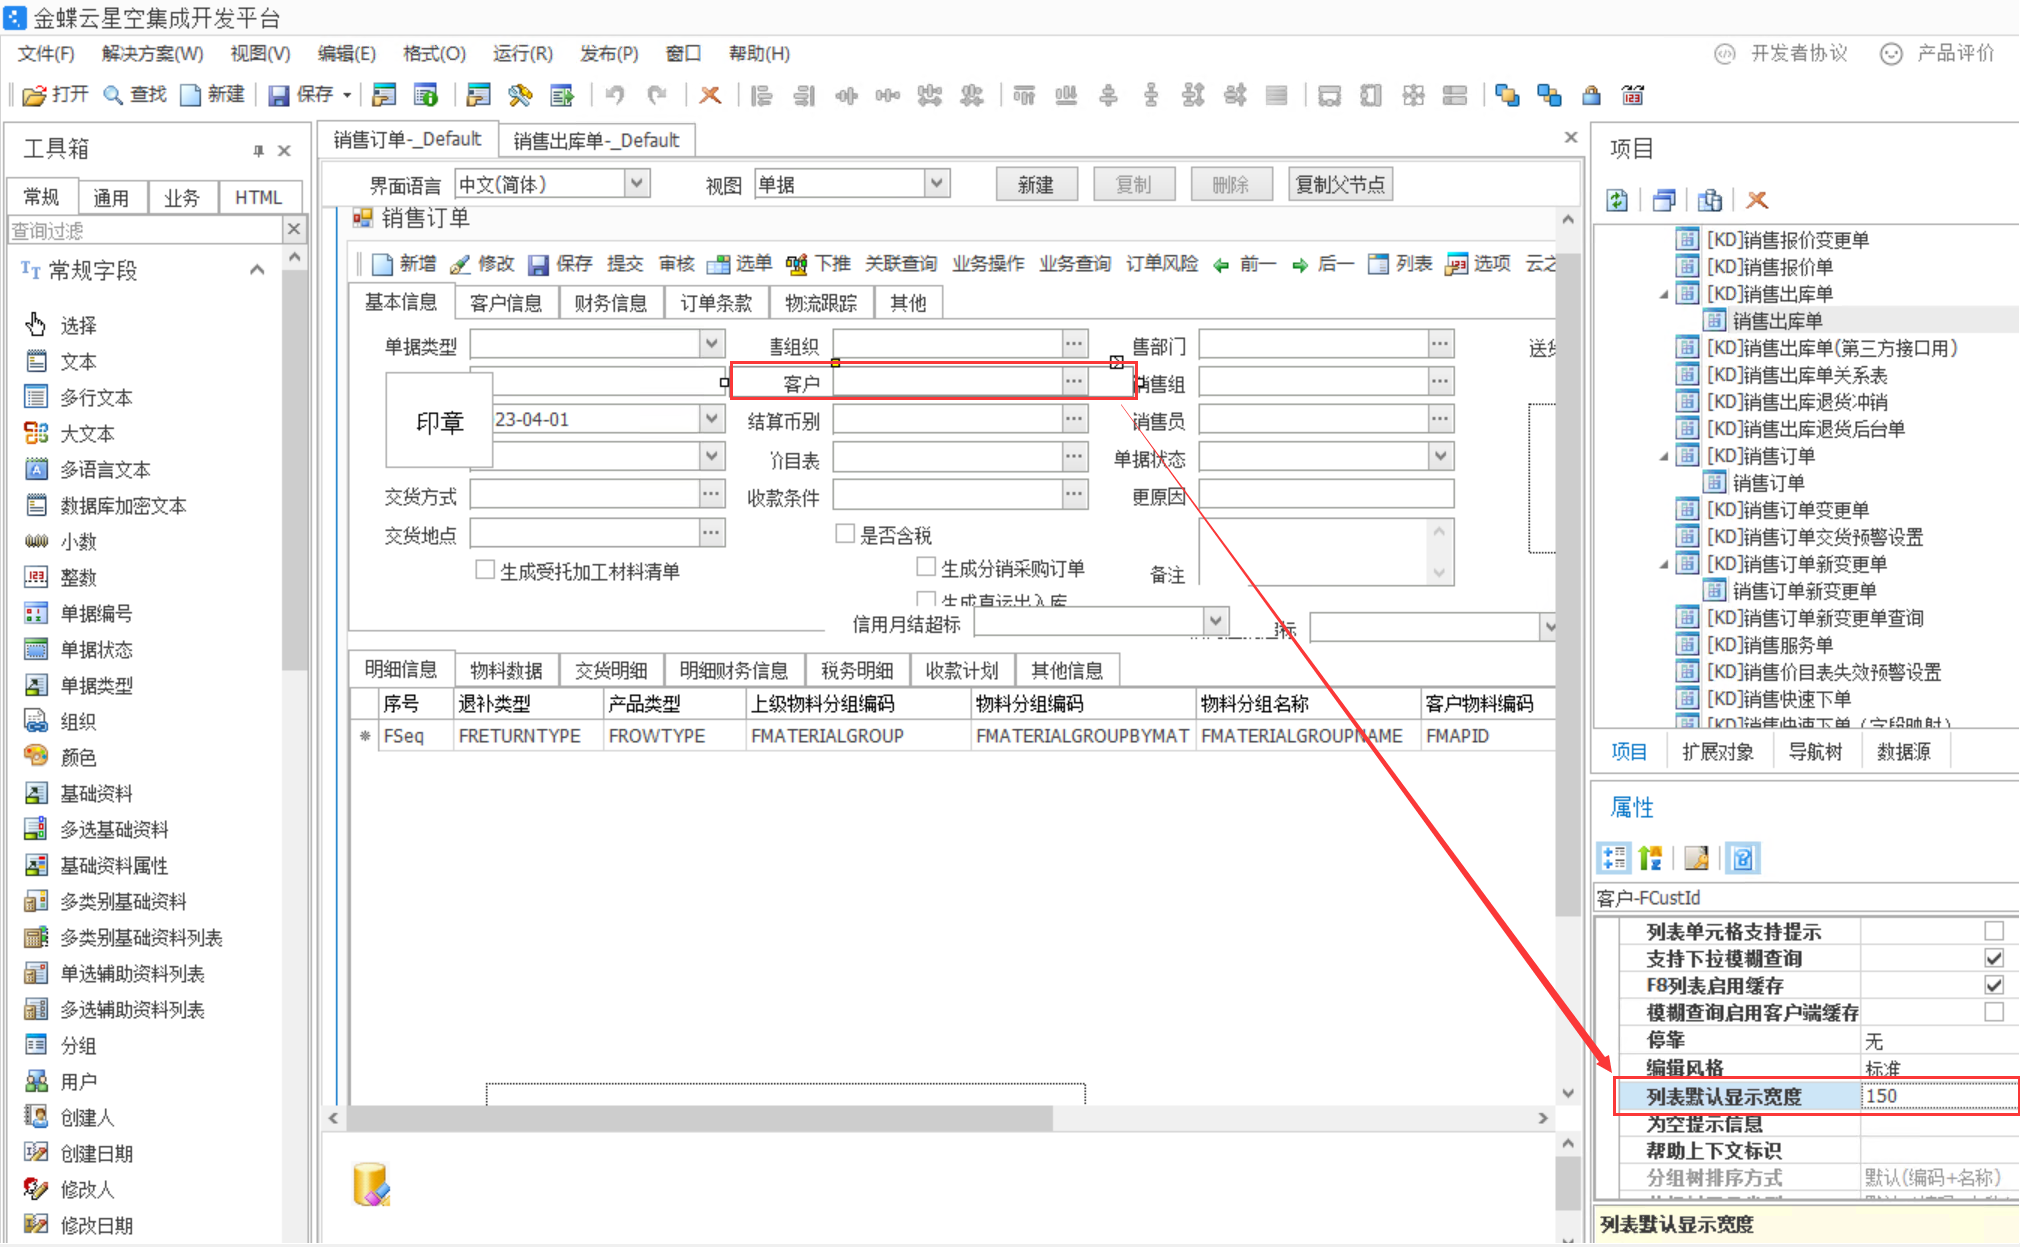Pin the 工具箱 panel

tap(258, 150)
